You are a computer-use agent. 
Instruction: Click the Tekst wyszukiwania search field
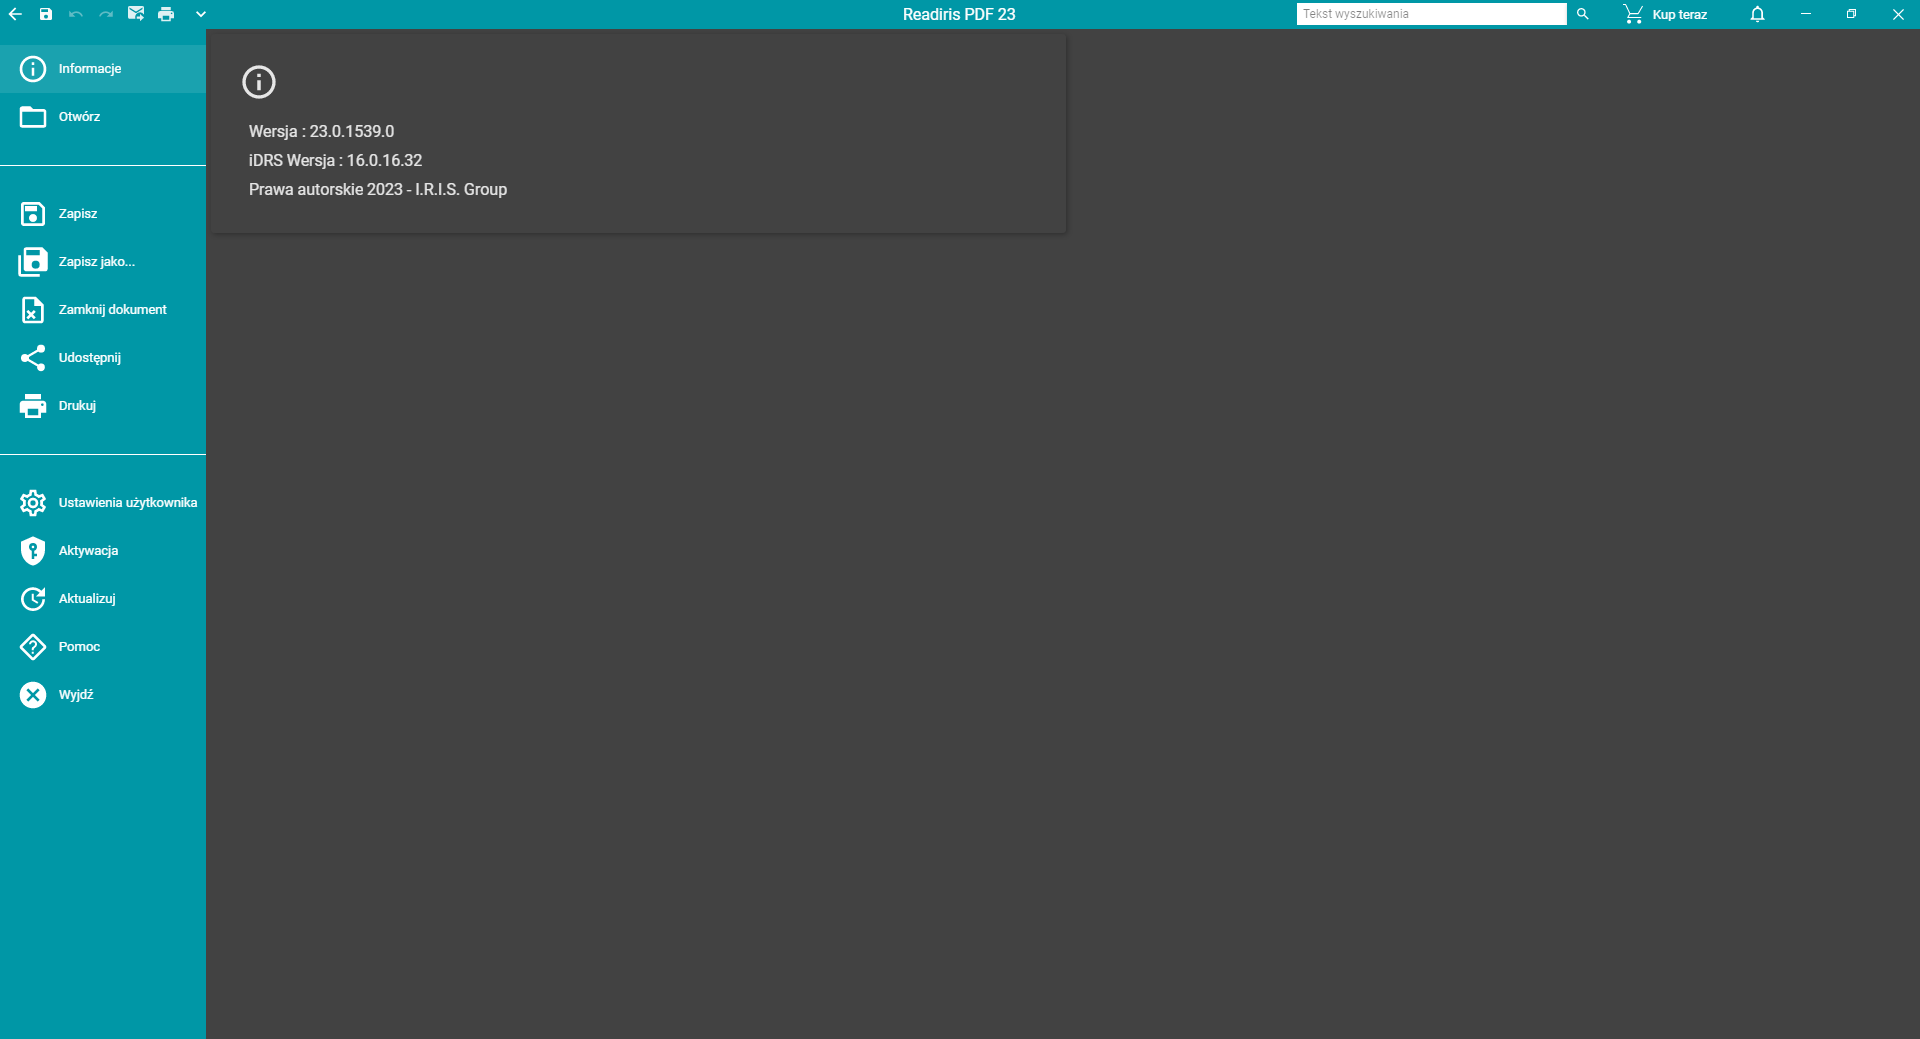click(x=1431, y=14)
